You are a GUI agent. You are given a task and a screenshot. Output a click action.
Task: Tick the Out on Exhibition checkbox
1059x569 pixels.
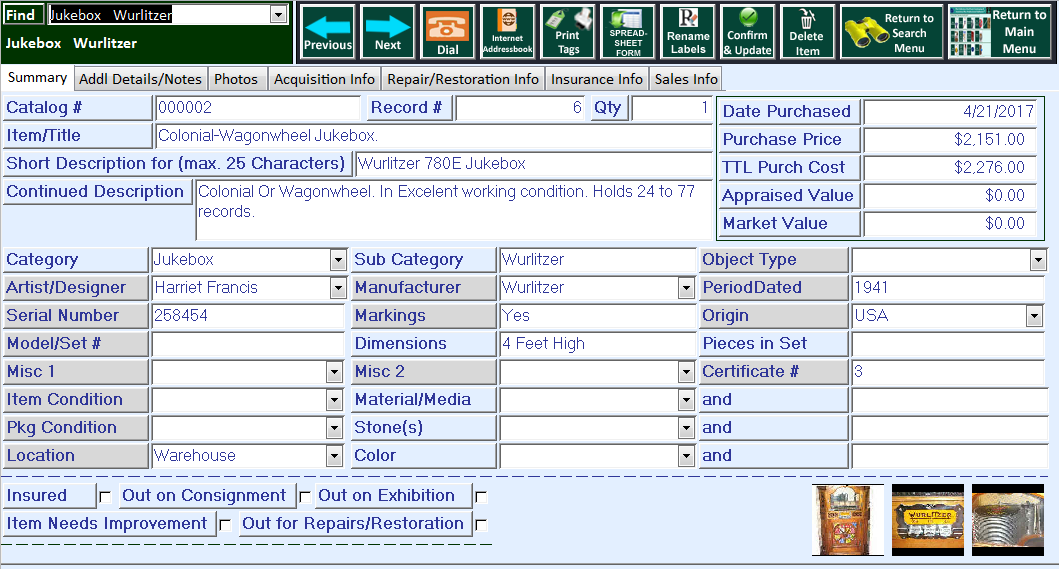(x=481, y=497)
